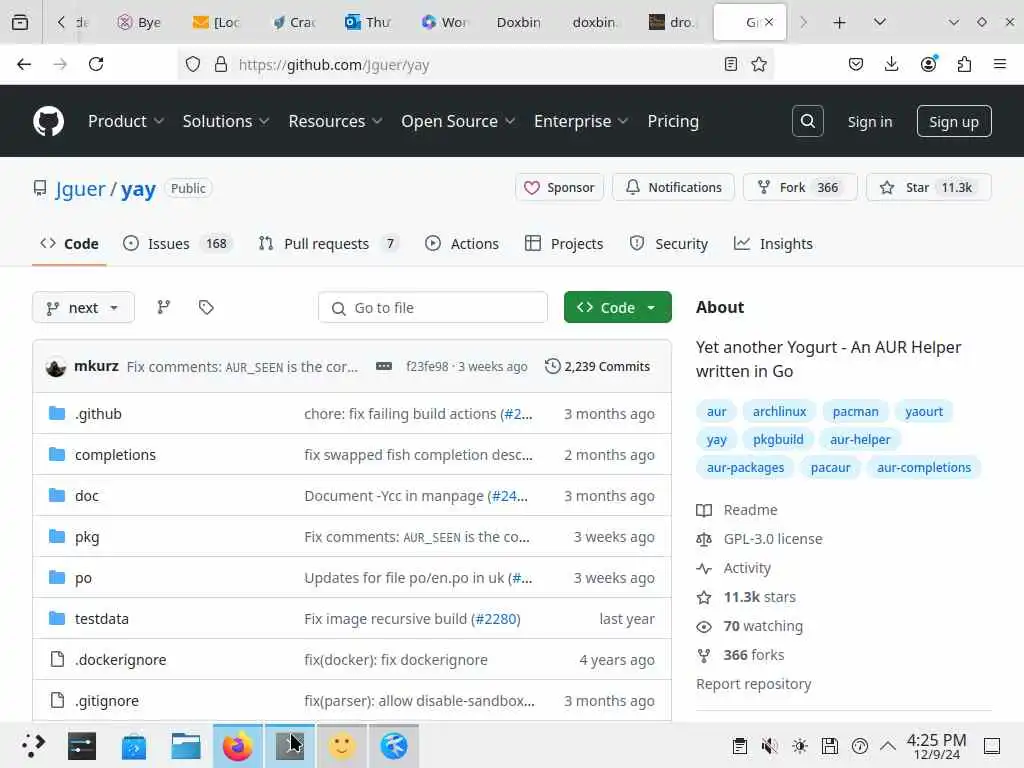1024x768 pixels.
Task: Switch to the Doxbin browser tab
Action: (519, 22)
